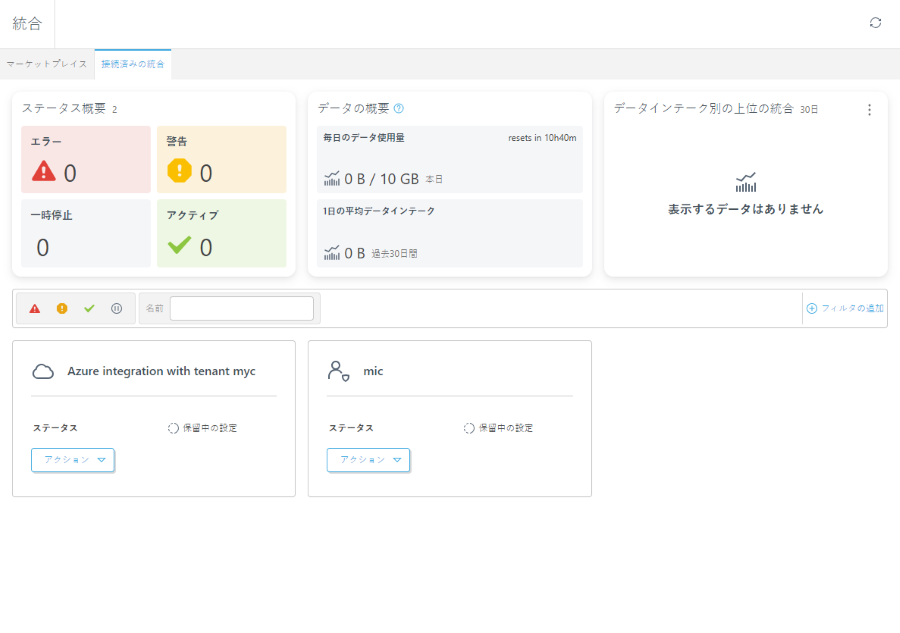This screenshot has height=633, width=900.
Task: Open the three-dot menu on top integrations card
Action: (869, 110)
